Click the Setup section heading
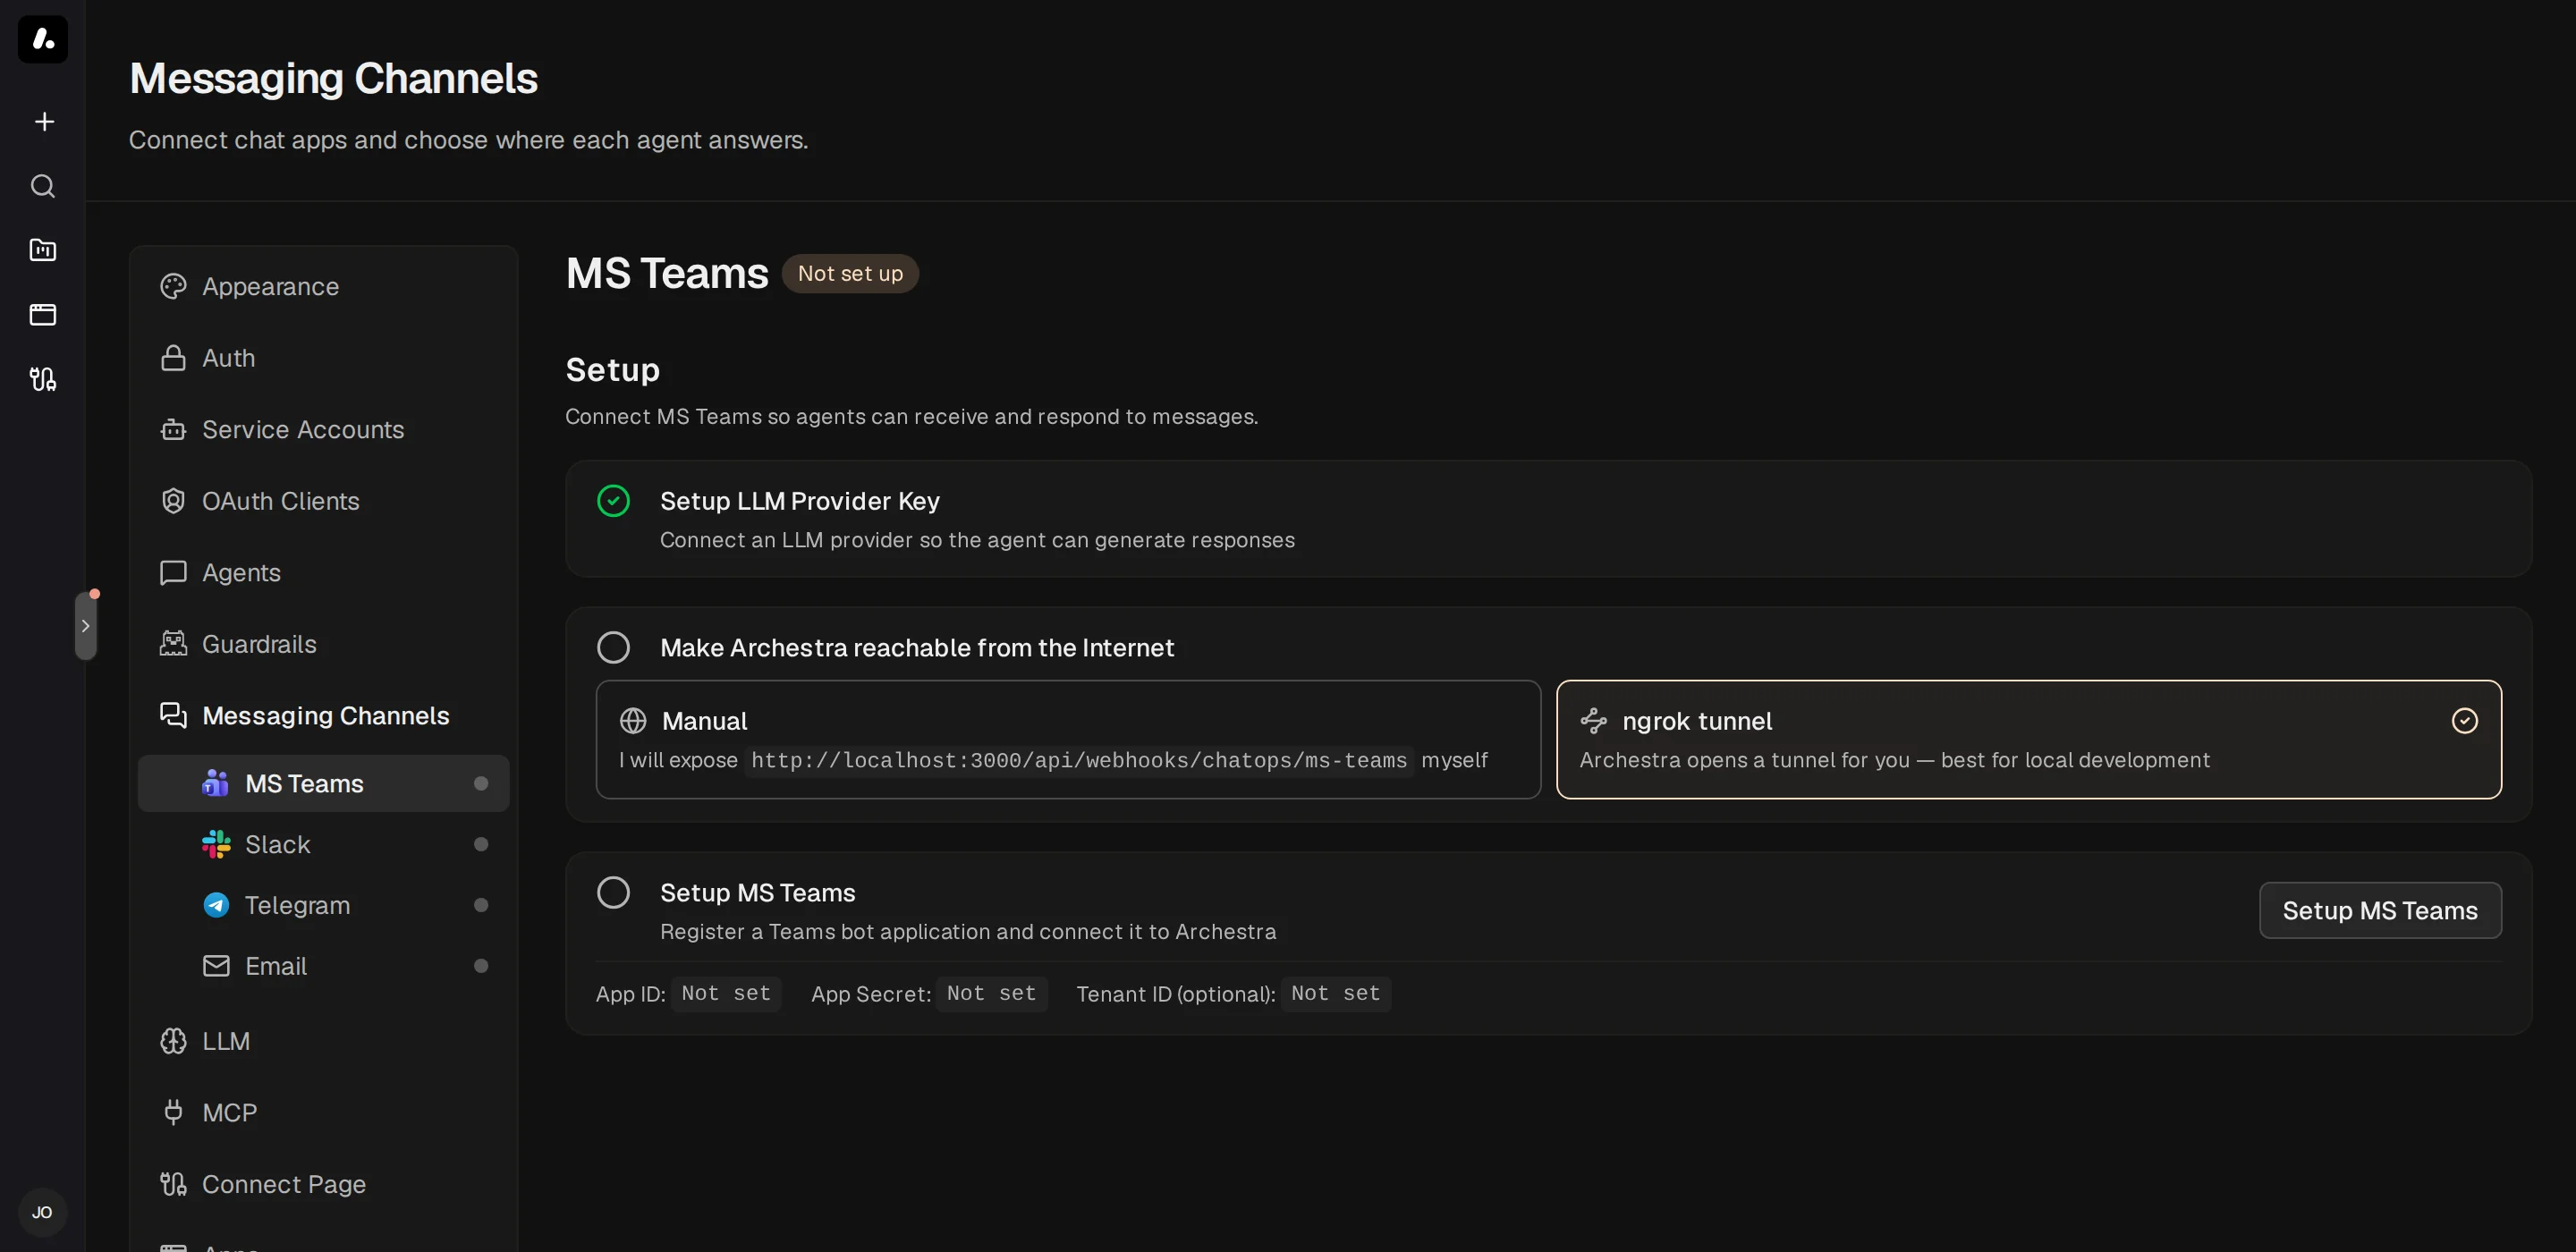The height and width of the screenshot is (1252, 2576). coord(612,370)
